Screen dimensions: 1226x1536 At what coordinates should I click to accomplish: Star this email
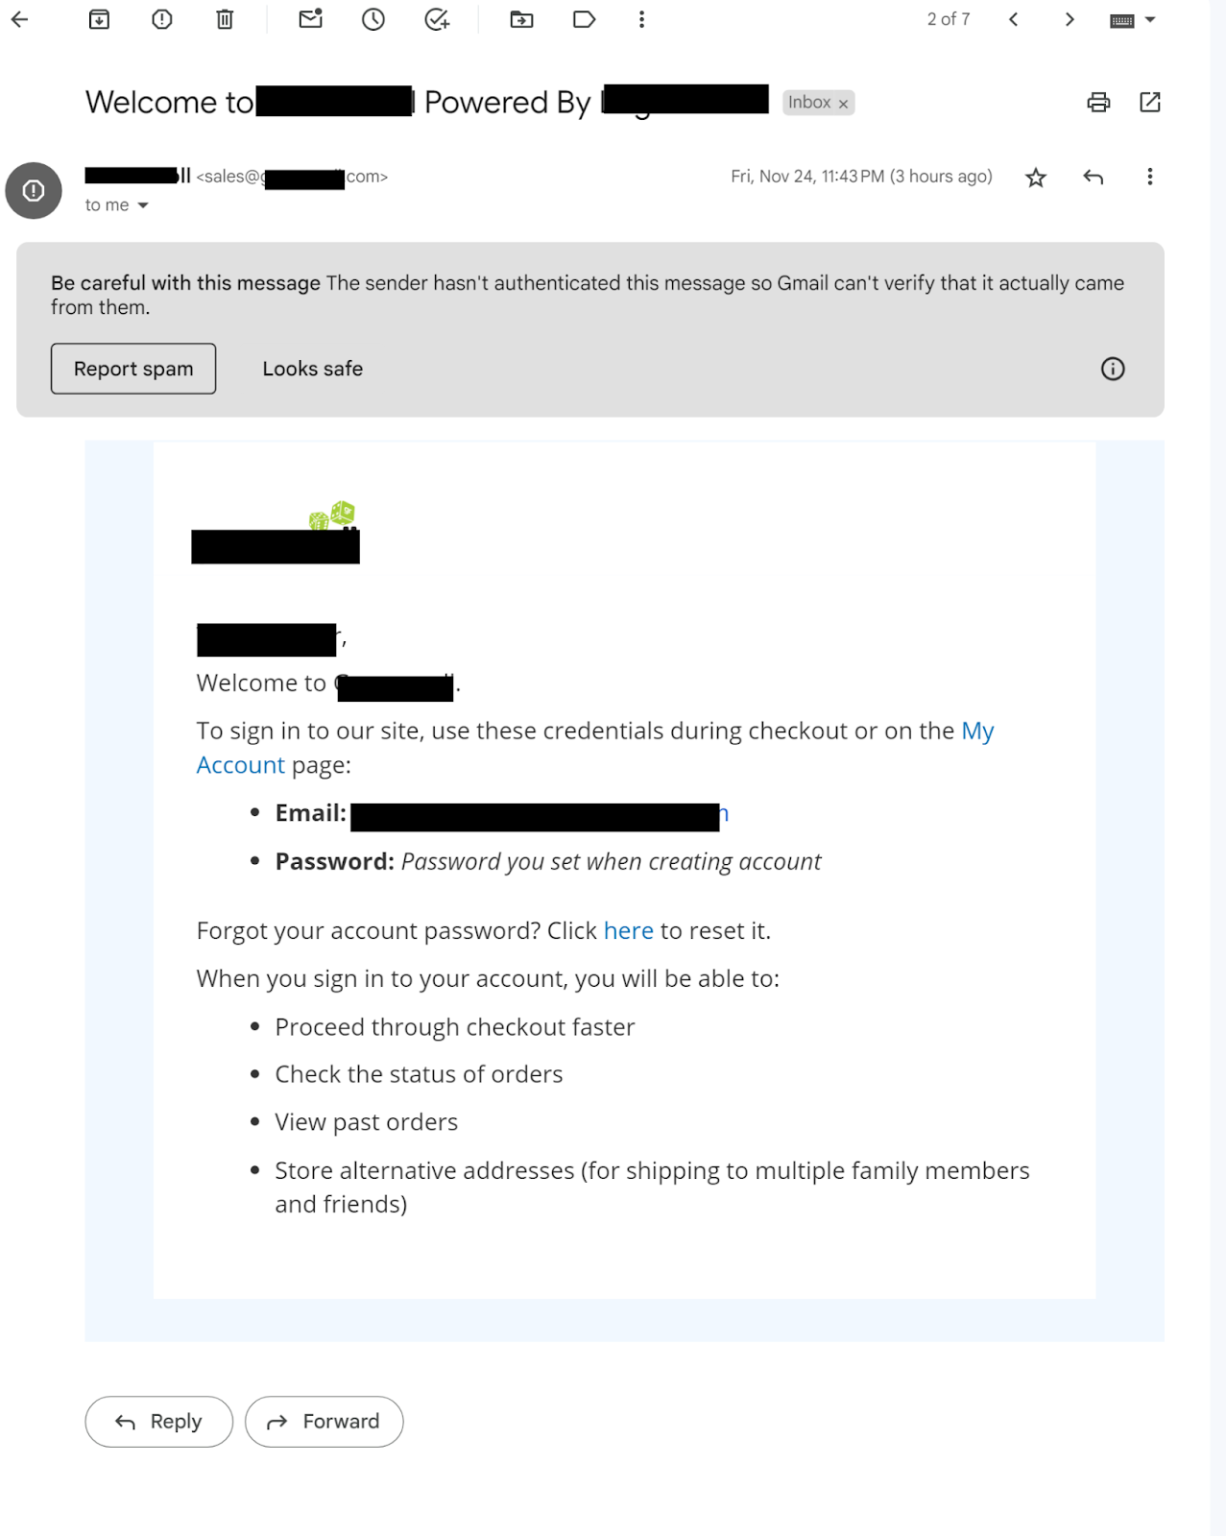point(1035,177)
